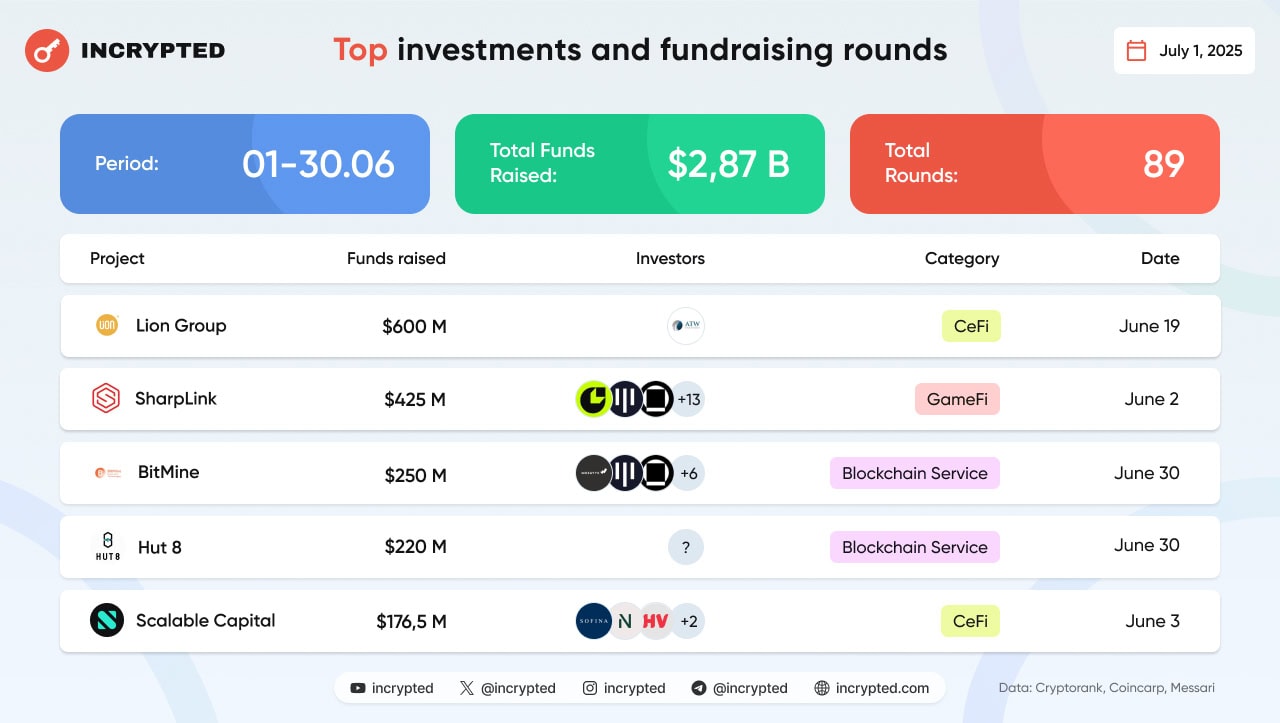Click the Total Funds Raised green card

[640, 164]
